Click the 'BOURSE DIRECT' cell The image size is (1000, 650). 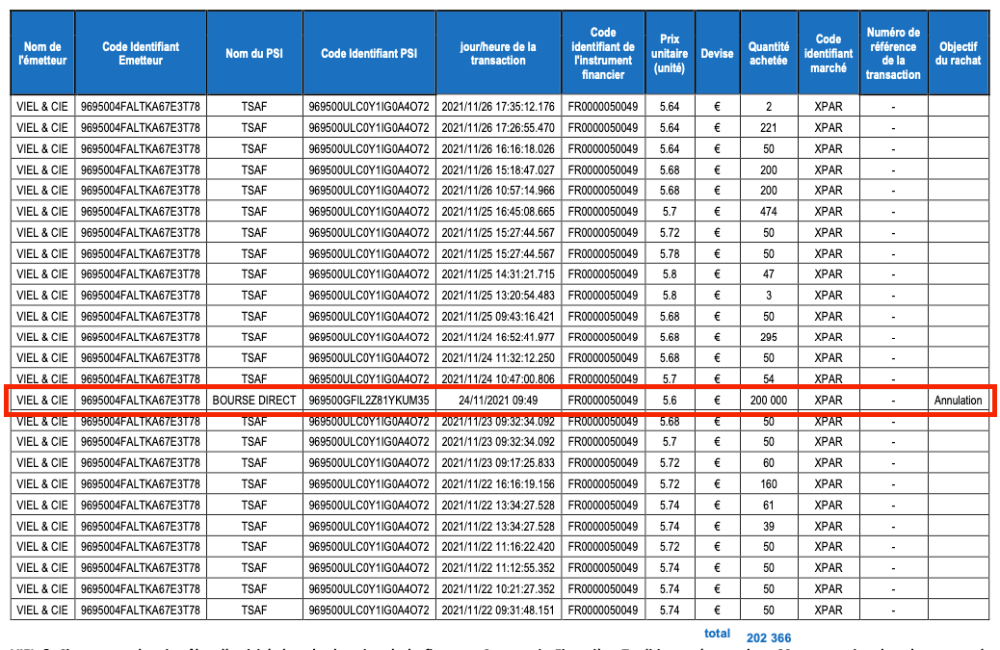254,401
